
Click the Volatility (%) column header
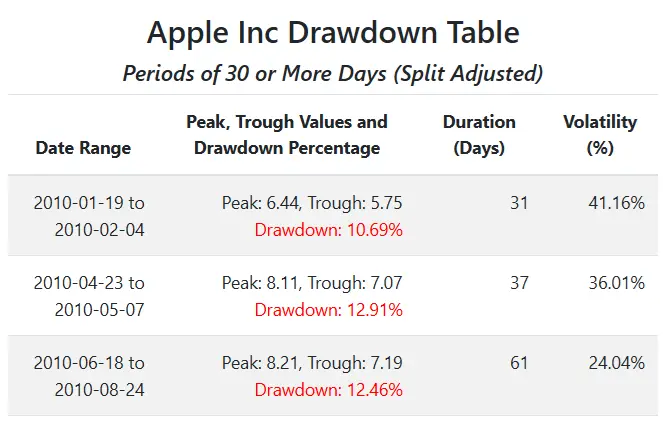pos(600,135)
